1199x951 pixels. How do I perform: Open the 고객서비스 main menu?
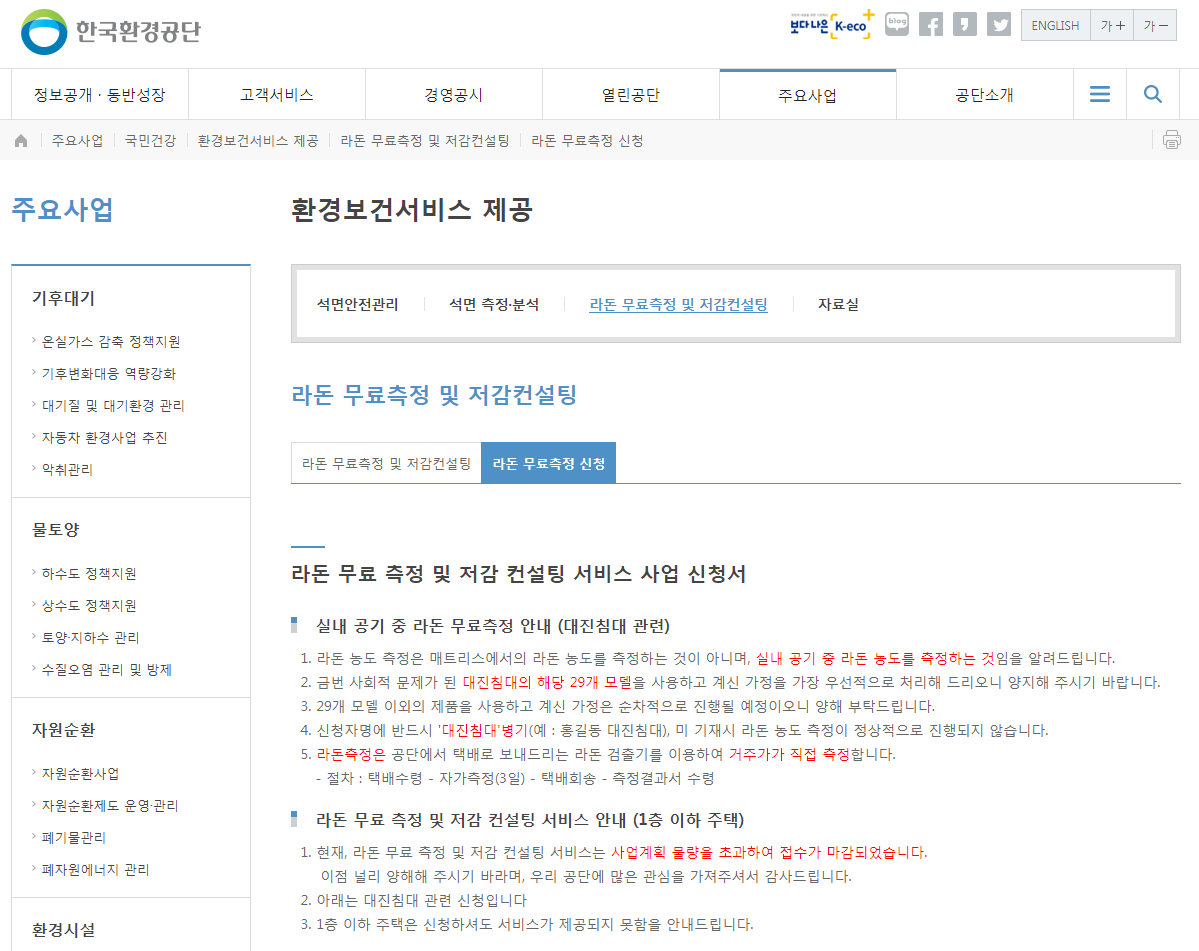click(277, 95)
